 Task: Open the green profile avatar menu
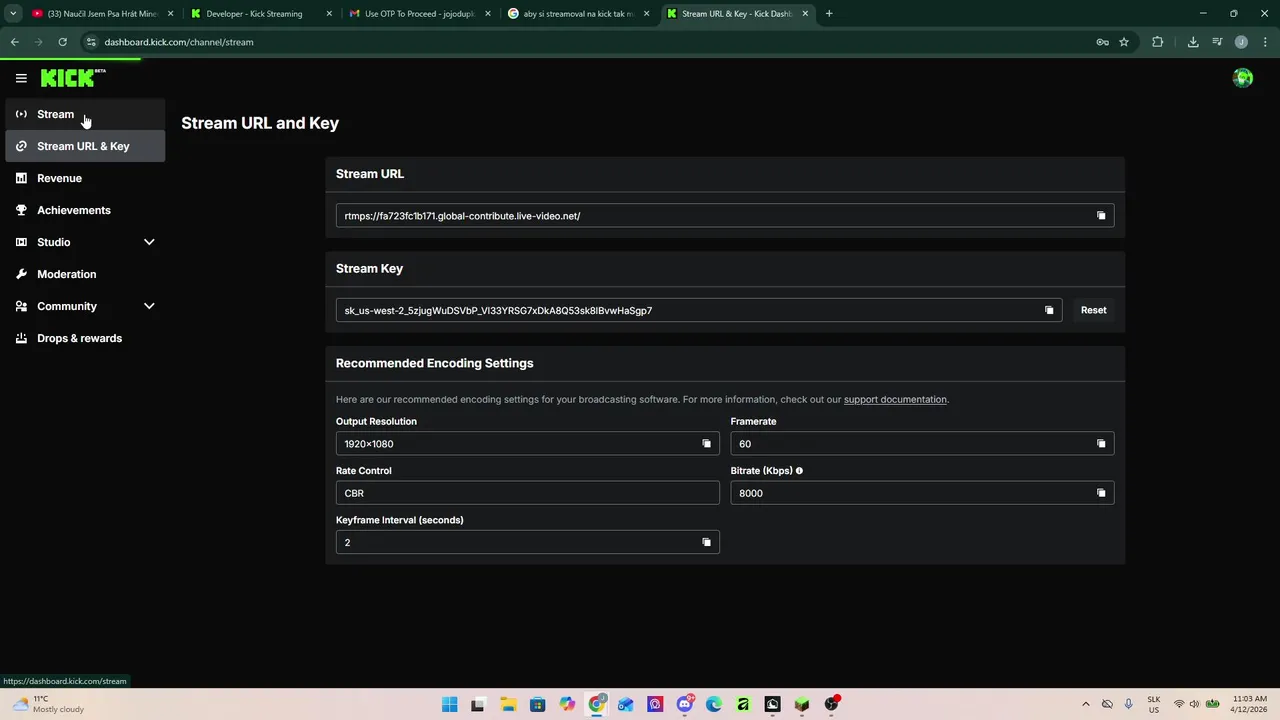click(x=1243, y=78)
